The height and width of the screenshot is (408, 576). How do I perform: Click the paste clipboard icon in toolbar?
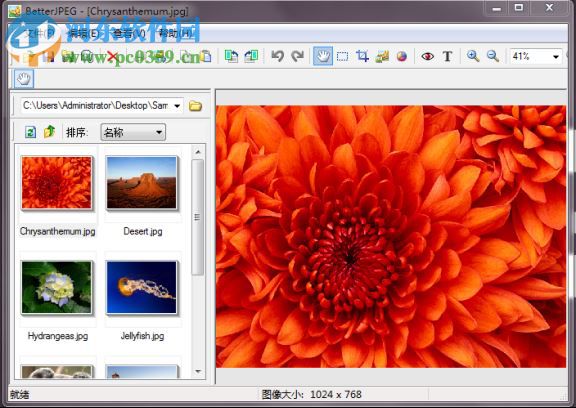pyautogui.click(x=206, y=57)
